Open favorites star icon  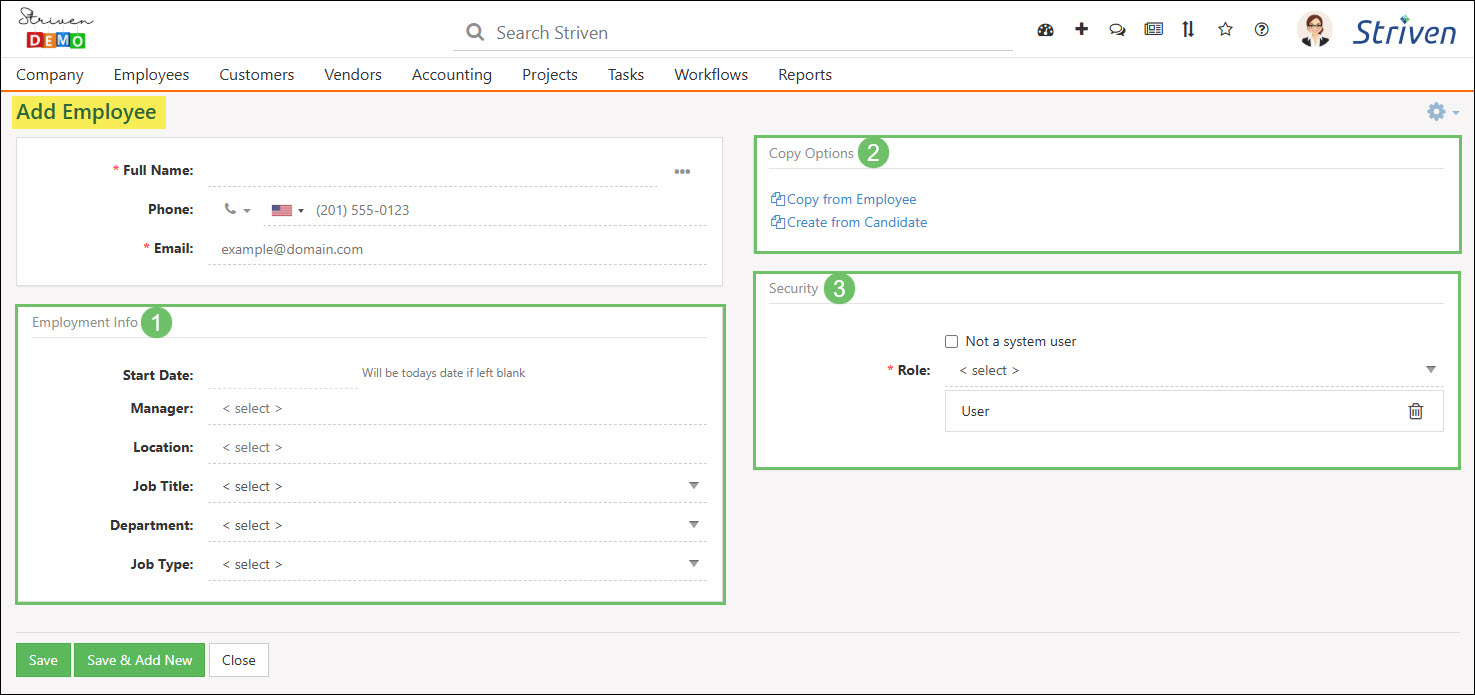pyautogui.click(x=1225, y=30)
